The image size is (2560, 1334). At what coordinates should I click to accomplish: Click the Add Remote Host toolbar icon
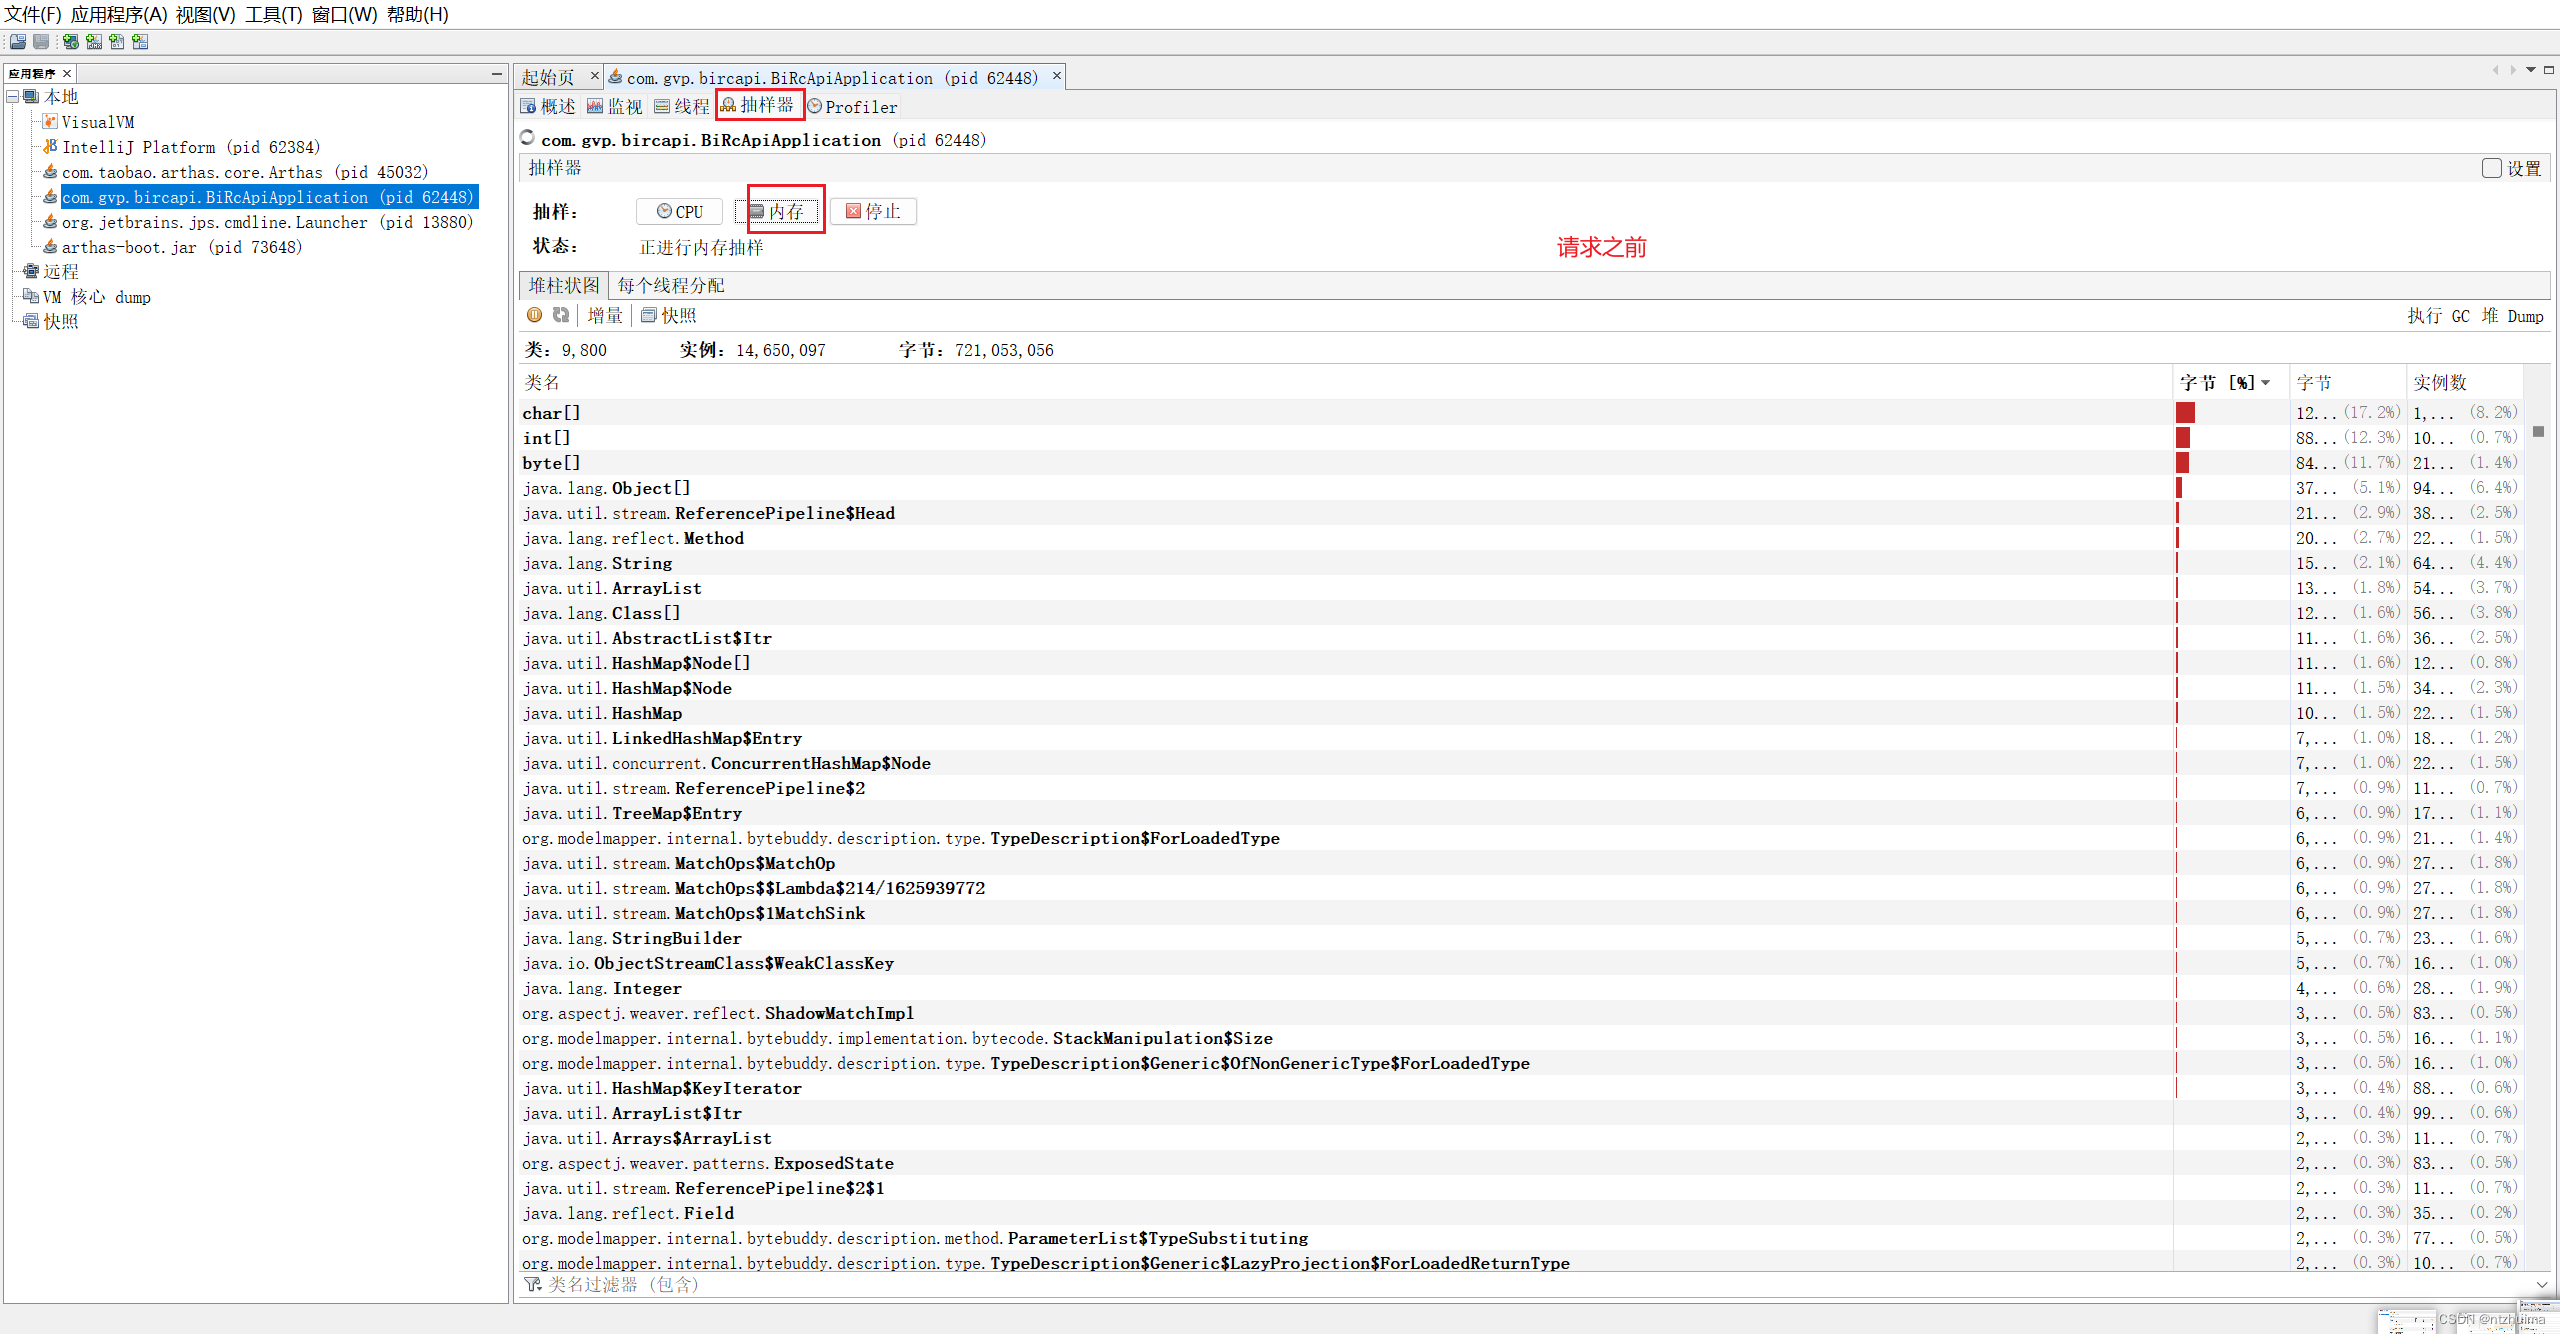click(70, 41)
